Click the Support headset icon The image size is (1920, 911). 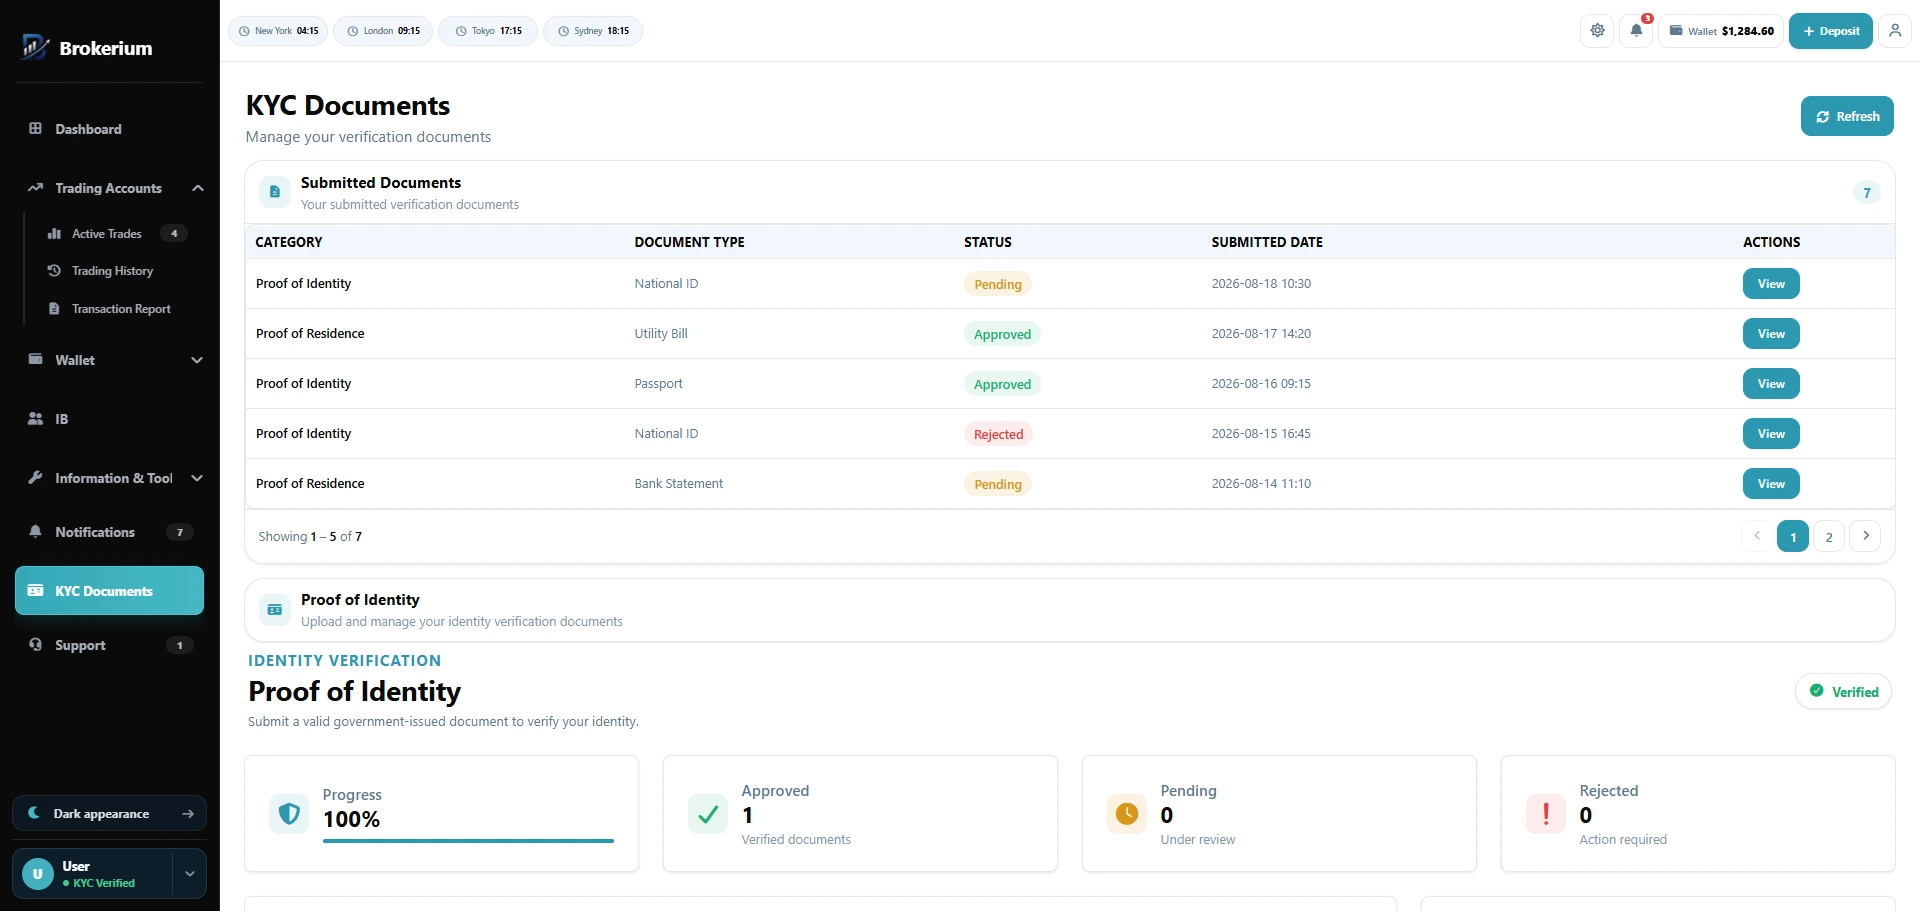[36, 645]
